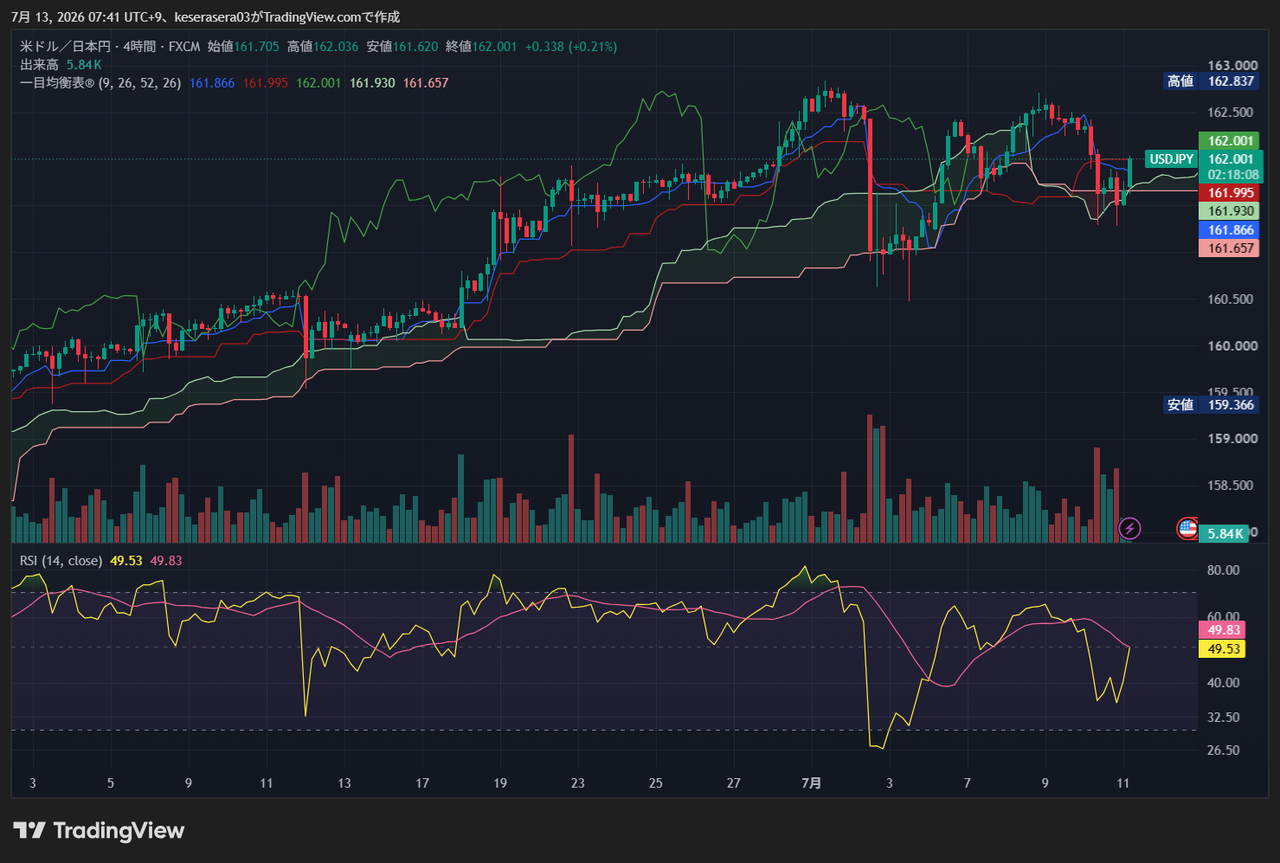Click the 安値 159.366 low price label

1211,405
